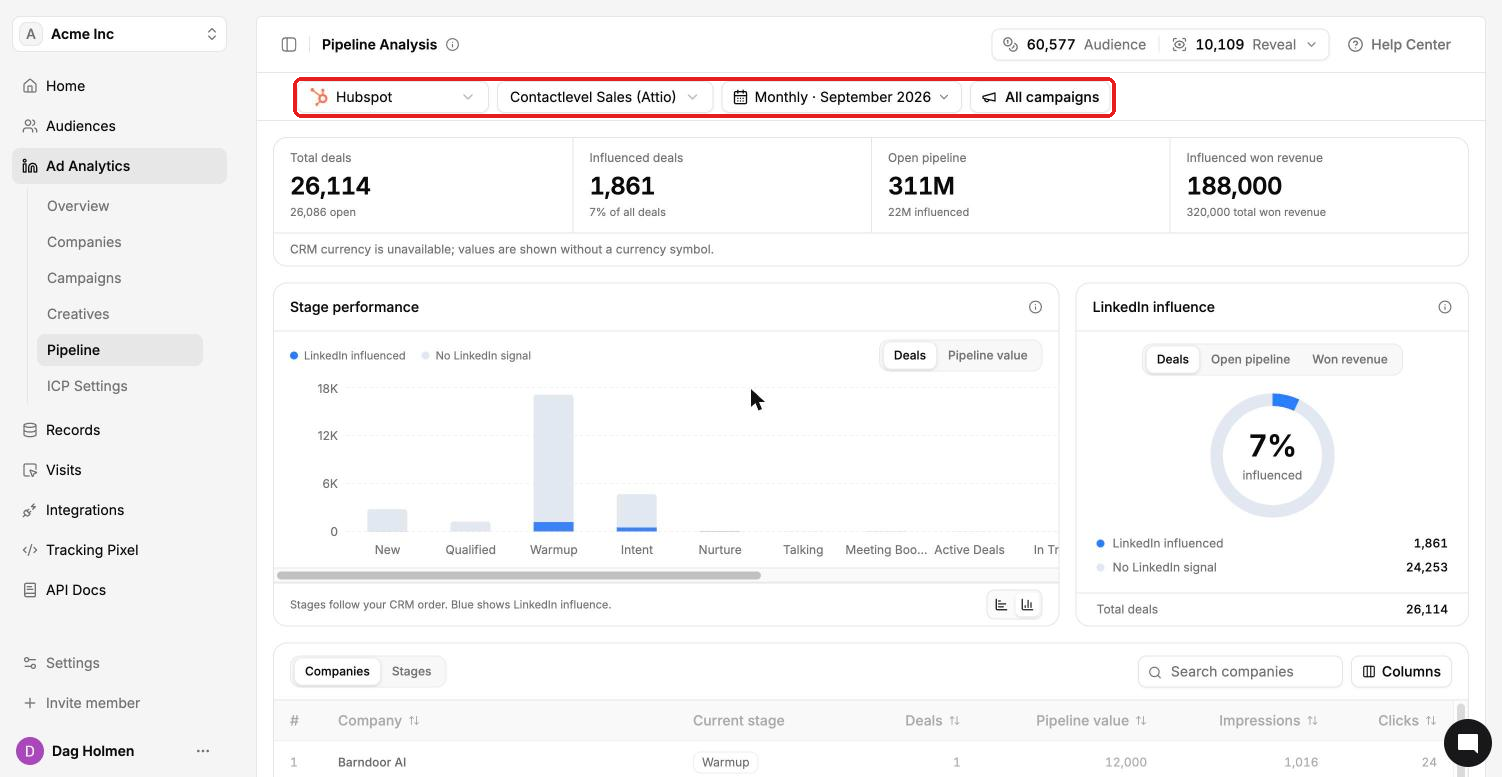The width and height of the screenshot is (1502, 777).
Task: Select the Companies tab
Action: click(x=337, y=671)
